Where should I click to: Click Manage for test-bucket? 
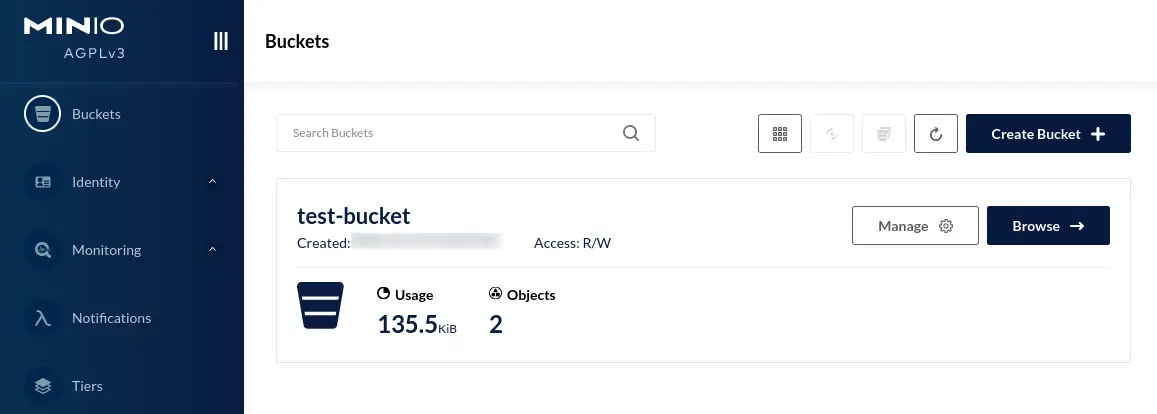point(915,226)
